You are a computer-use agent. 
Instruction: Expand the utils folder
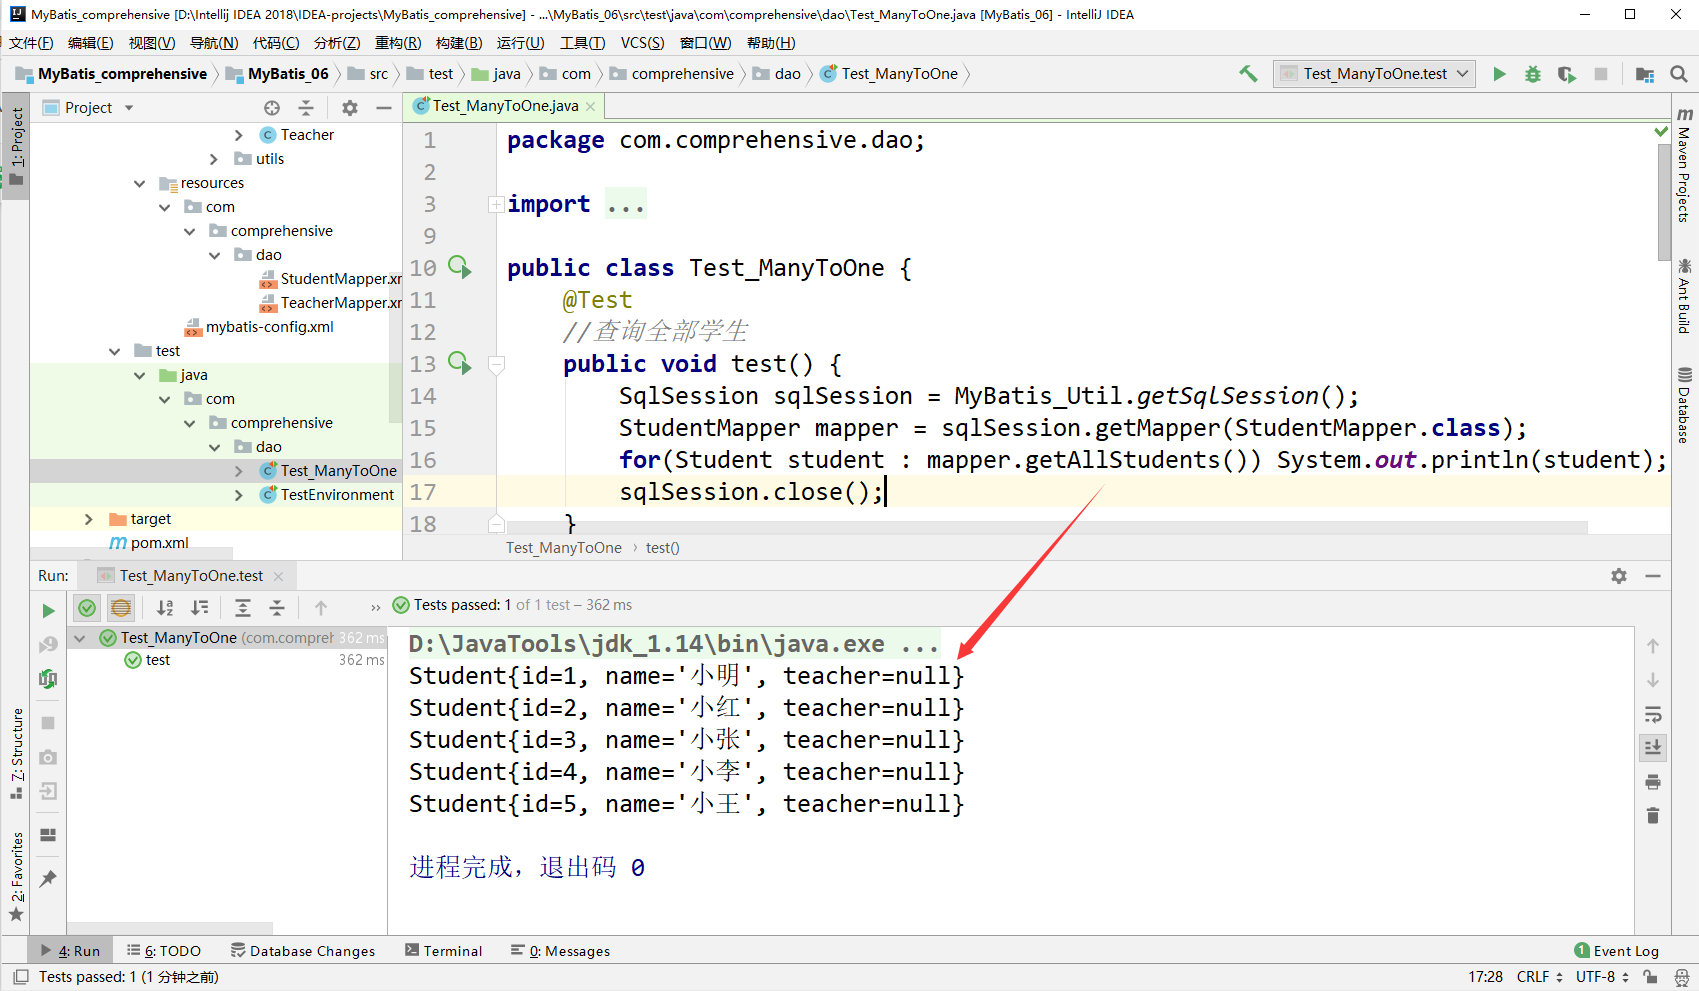coord(214,159)
